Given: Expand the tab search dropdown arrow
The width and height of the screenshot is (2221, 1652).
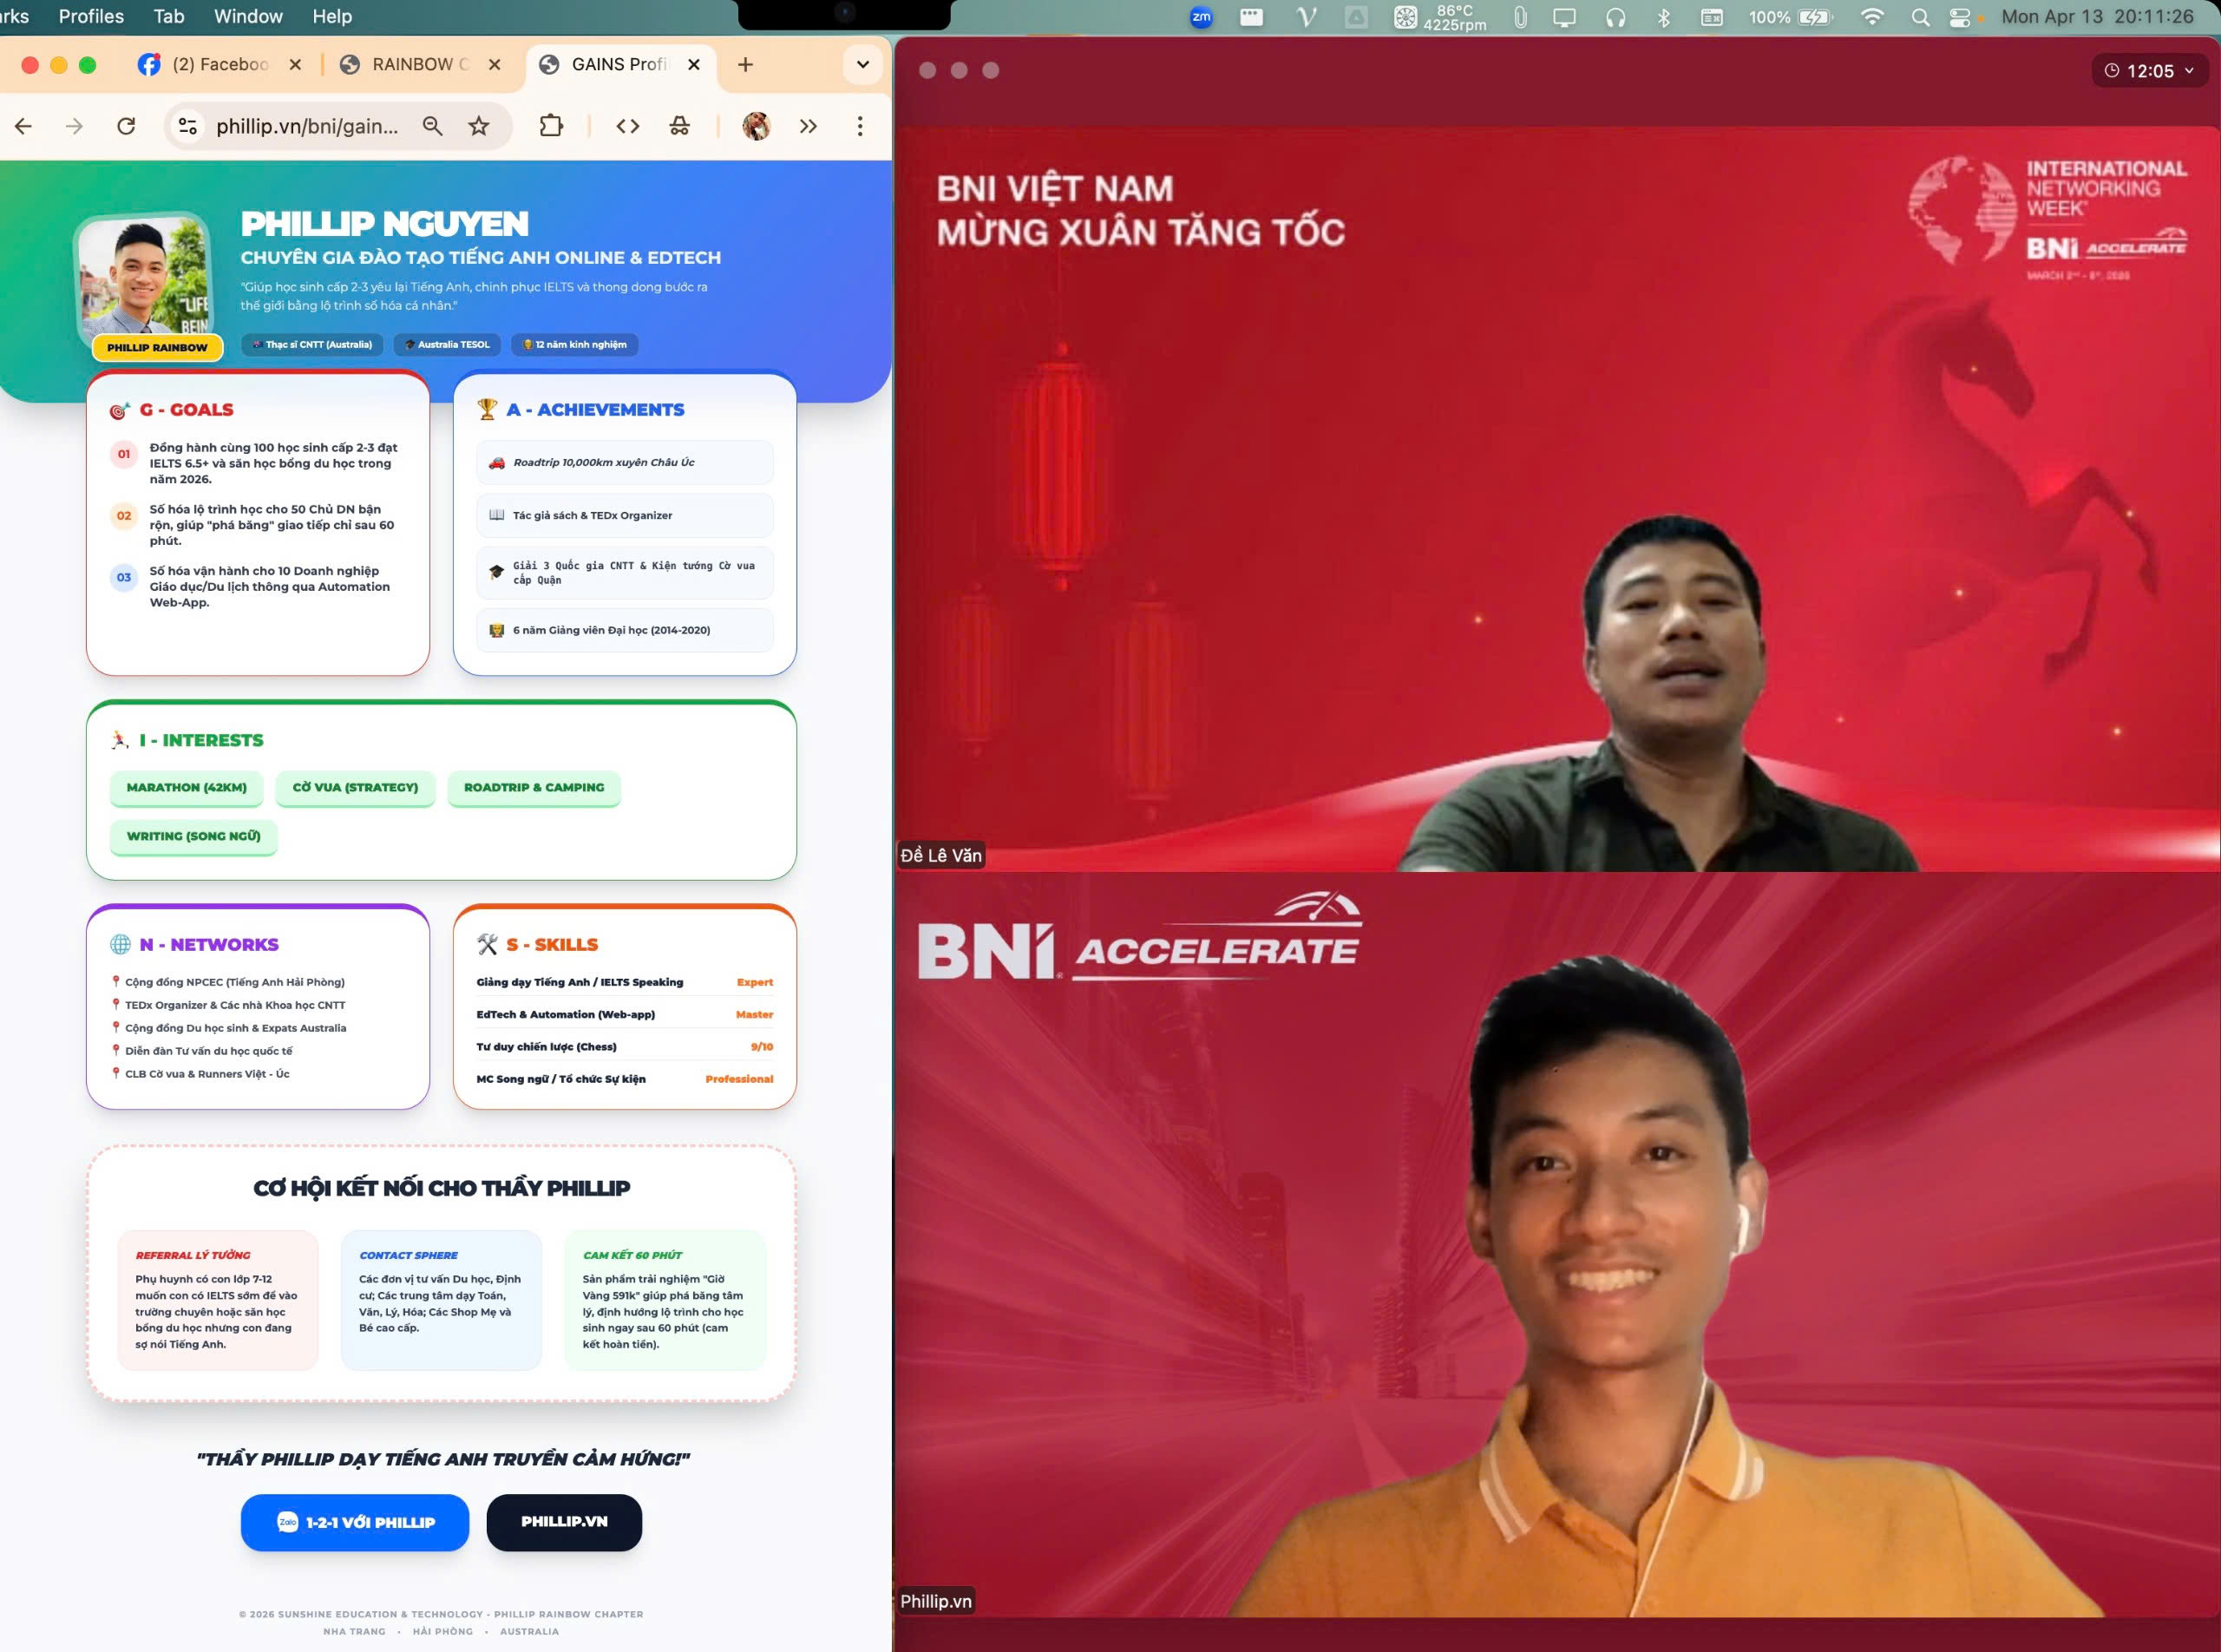Looking at the screenshot, I should pyautogui.click(x=862, y=65).
